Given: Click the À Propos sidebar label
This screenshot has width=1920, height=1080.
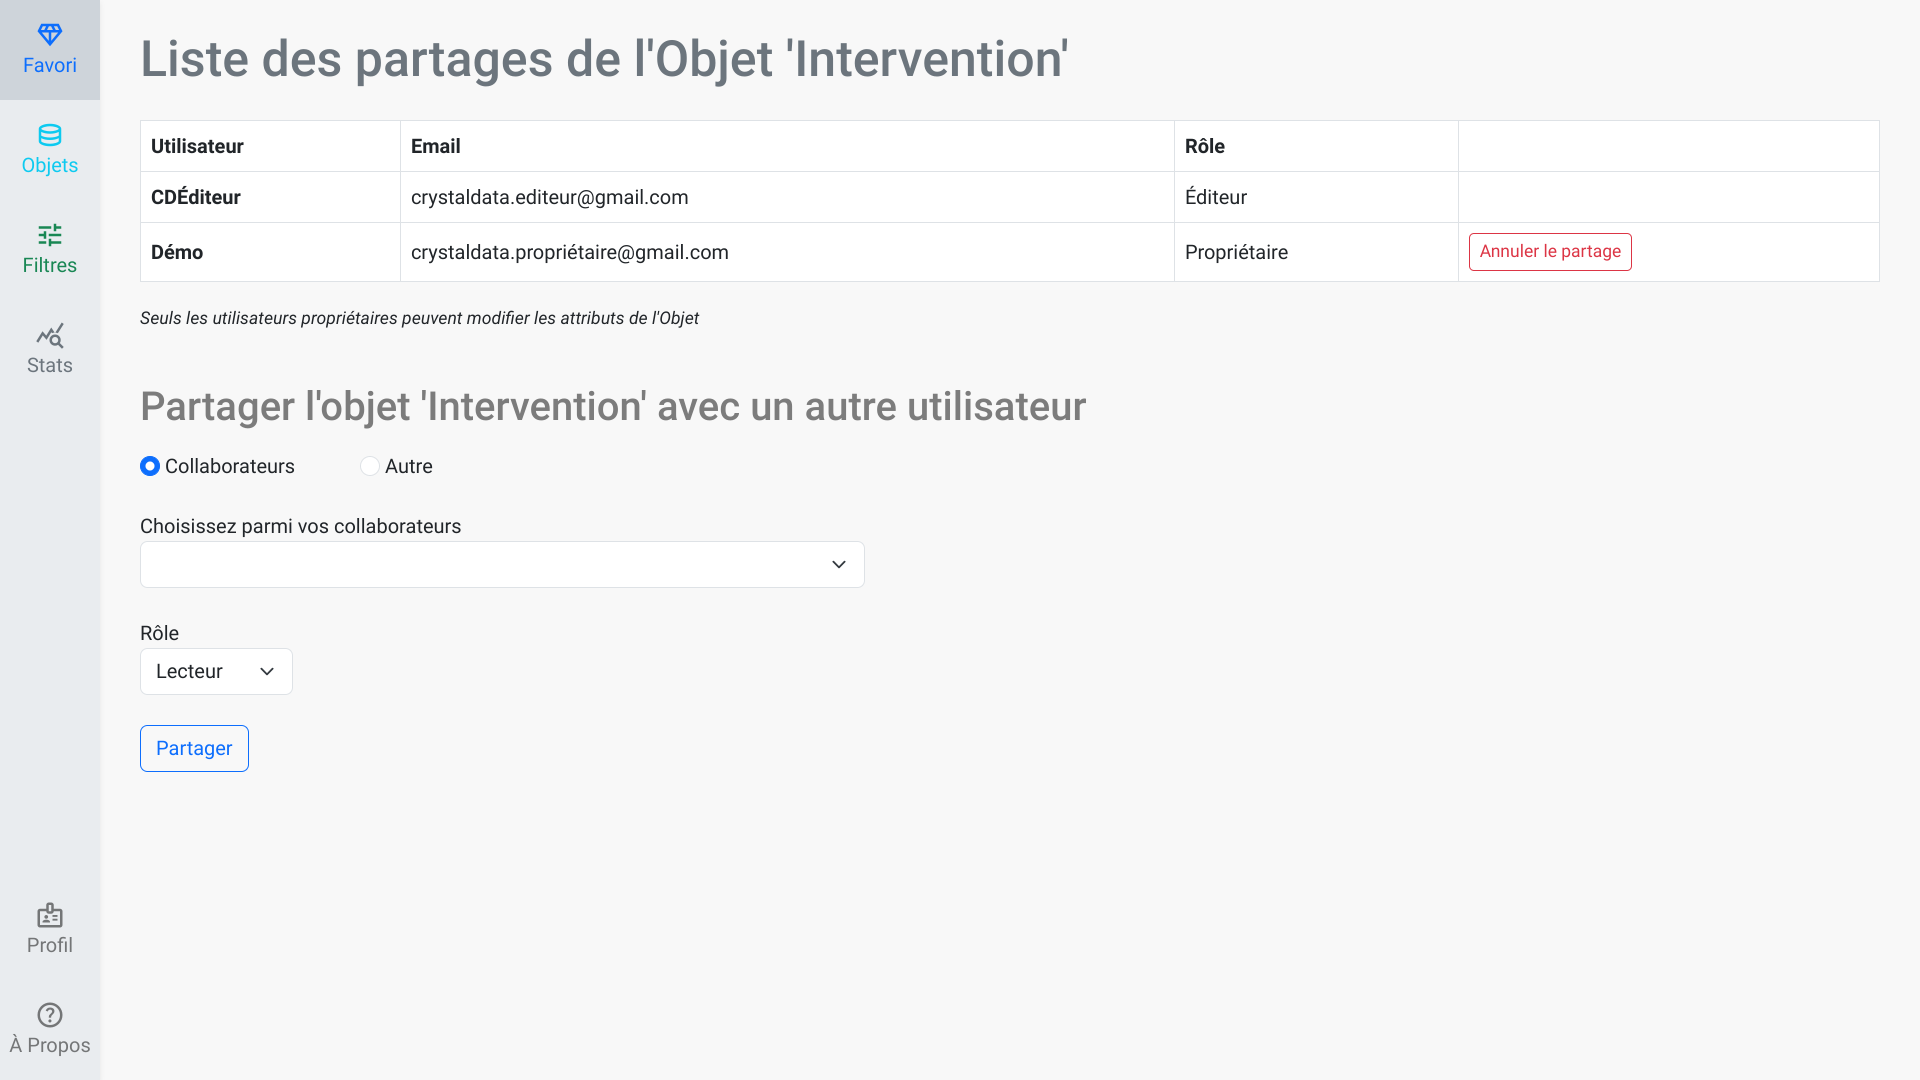Looking at the screenshot, I should [x=50, y=1045].
